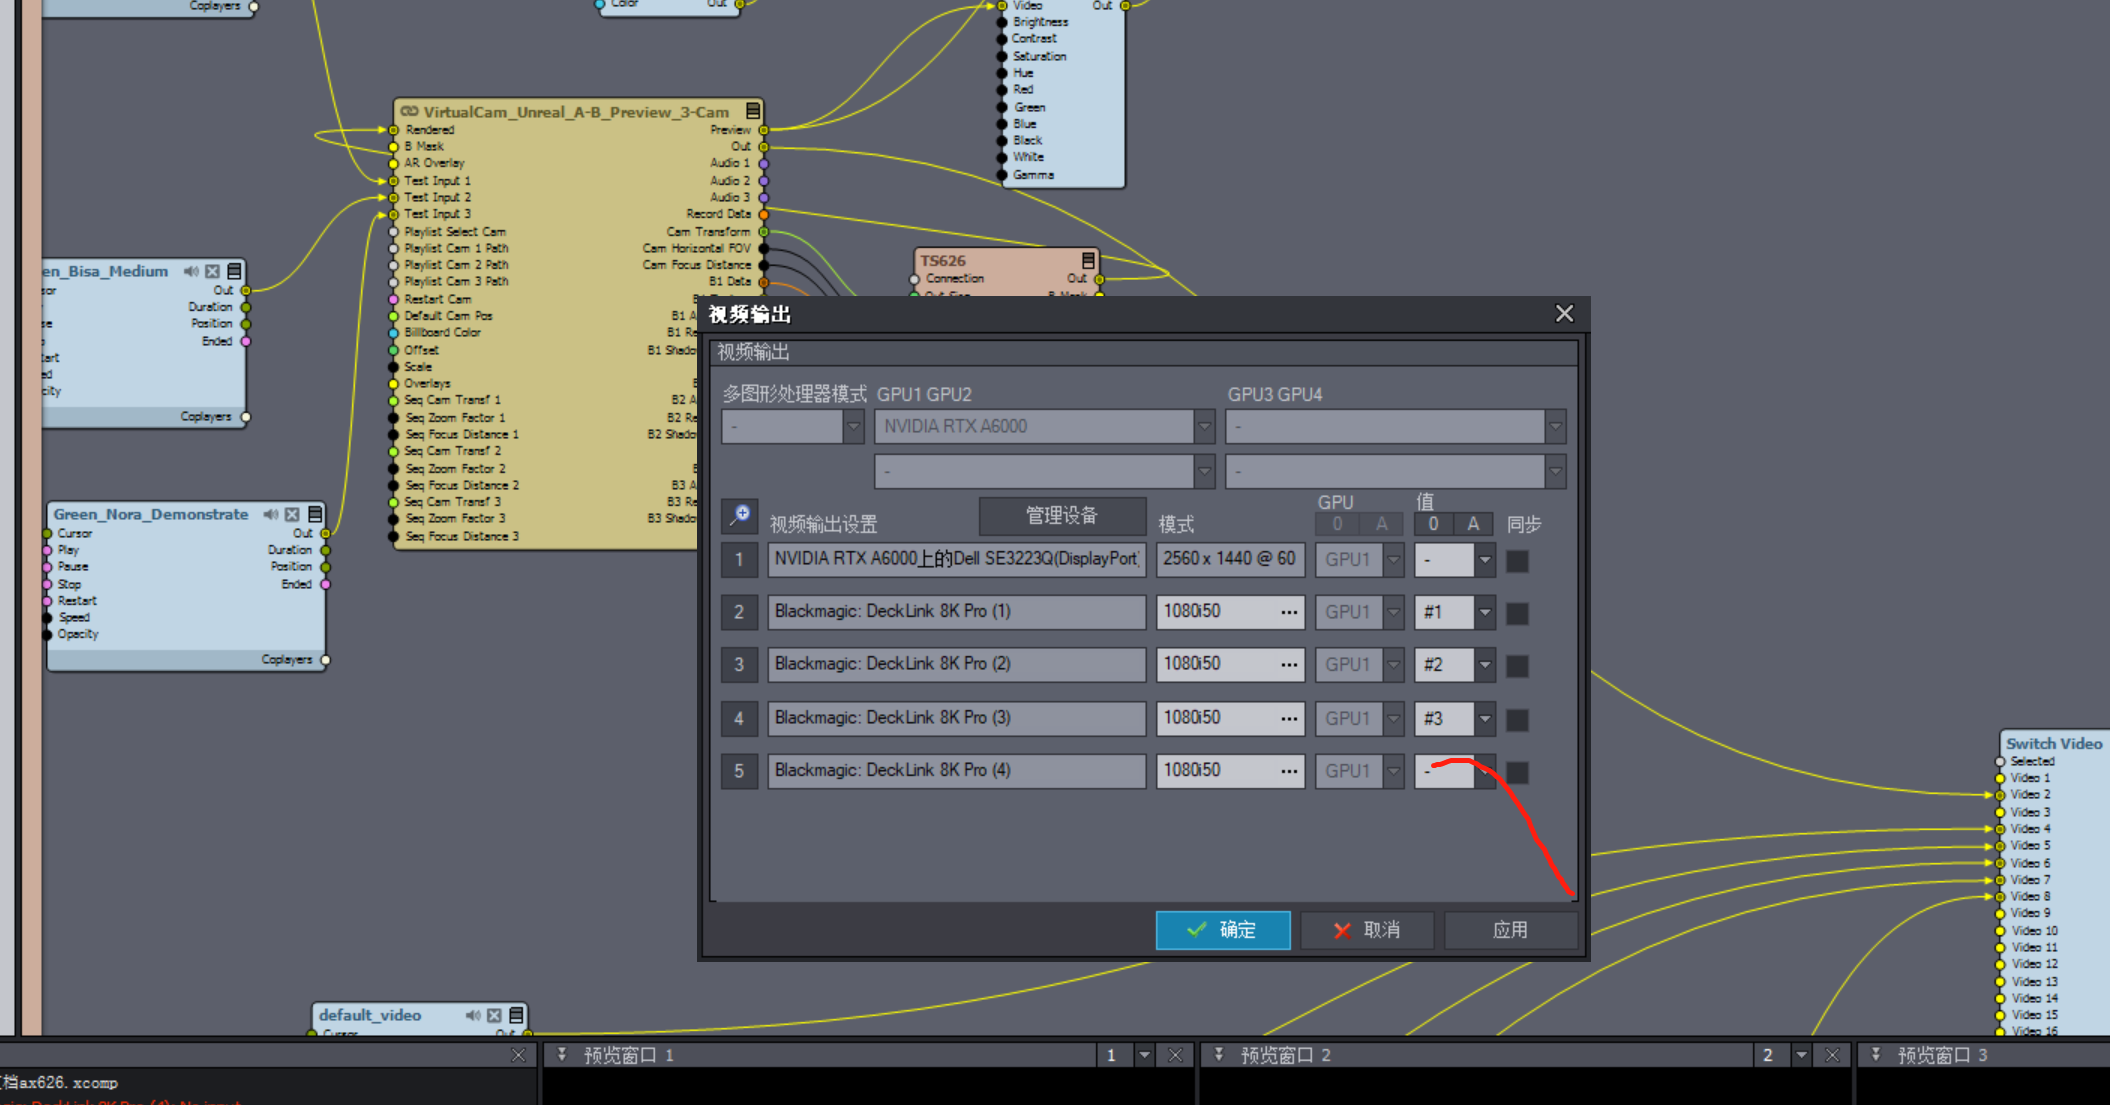Open multi-GPU mode dropdown

point(852,426)
